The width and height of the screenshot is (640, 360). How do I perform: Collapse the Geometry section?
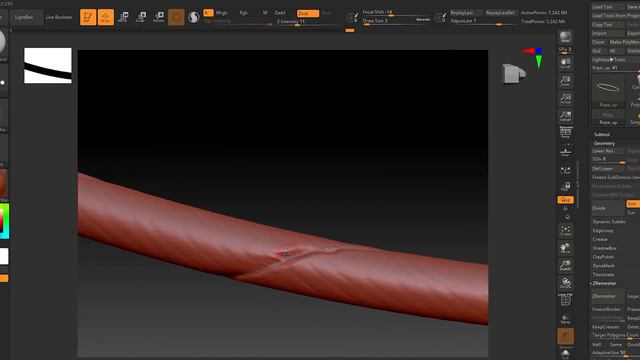pos(604,143)
